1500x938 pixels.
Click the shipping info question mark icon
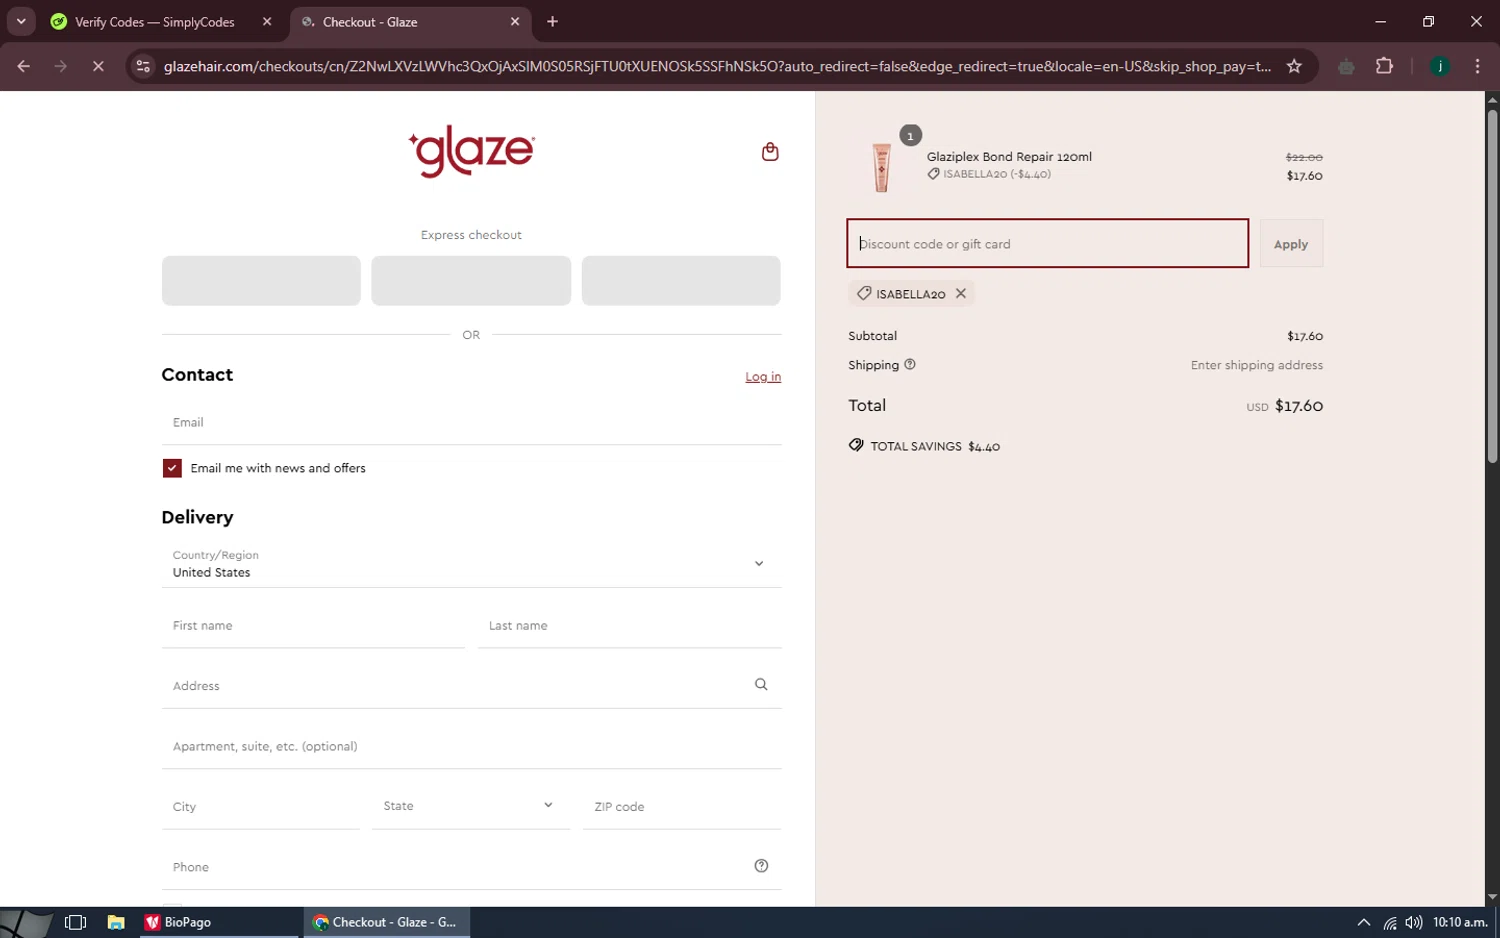coord(910,365)
